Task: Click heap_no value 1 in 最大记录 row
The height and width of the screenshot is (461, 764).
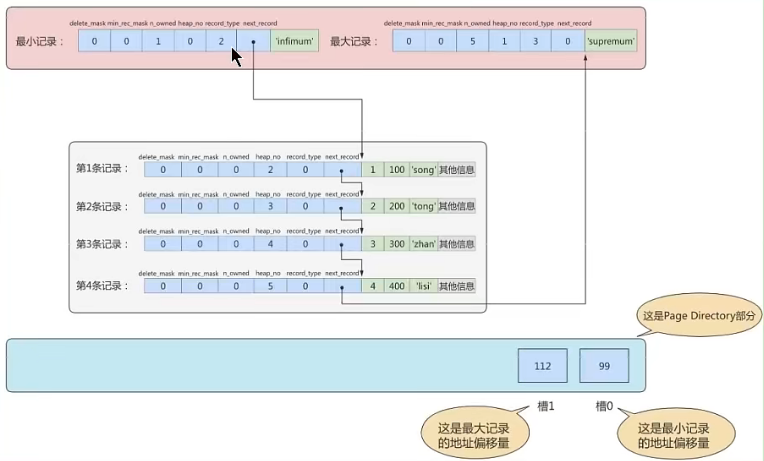Action: pos(504,41)
